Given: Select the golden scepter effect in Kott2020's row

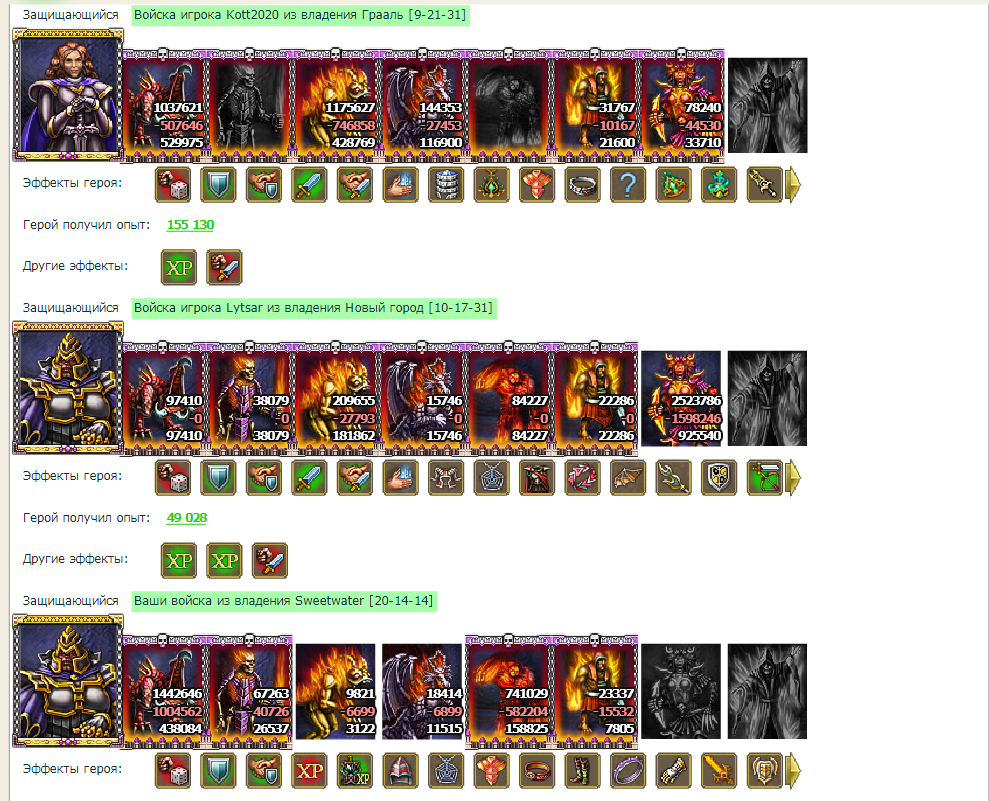Looking at the screenshot, I should click(764, 185).
